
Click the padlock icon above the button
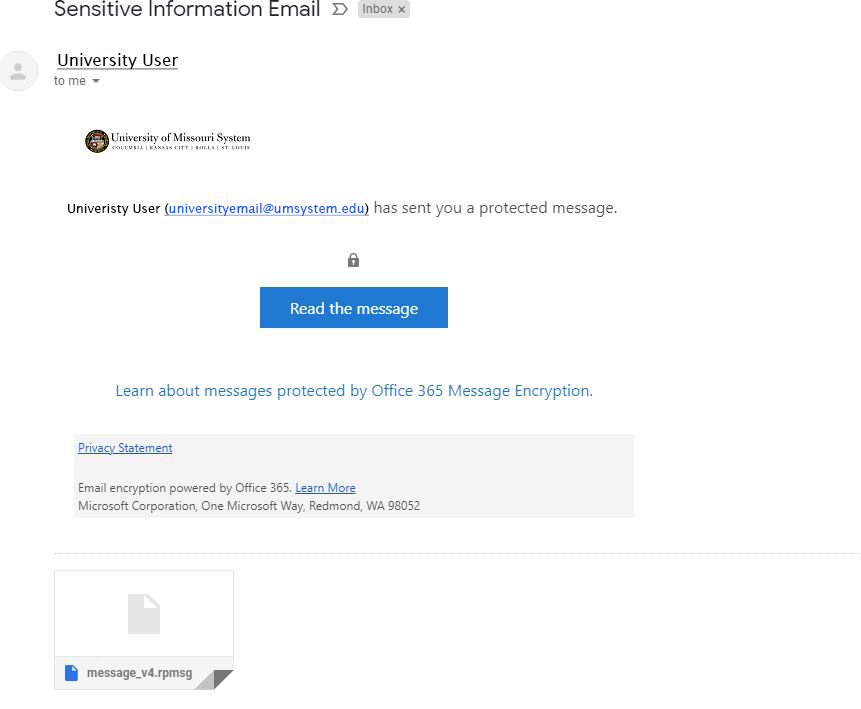pos(353,260)
